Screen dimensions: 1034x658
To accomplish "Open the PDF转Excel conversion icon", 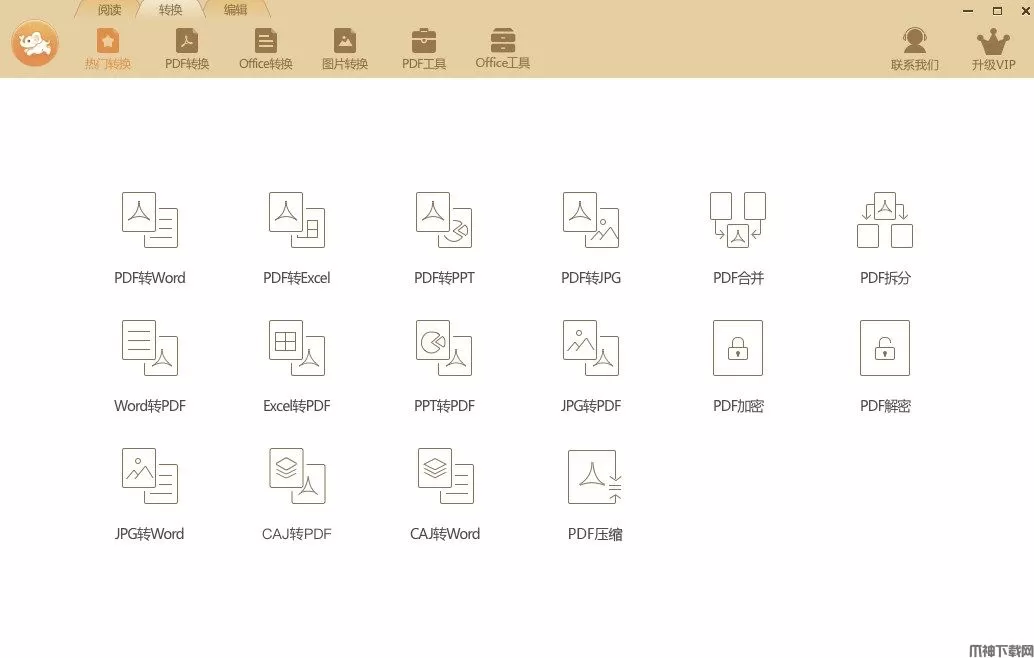I will [297, 220].
